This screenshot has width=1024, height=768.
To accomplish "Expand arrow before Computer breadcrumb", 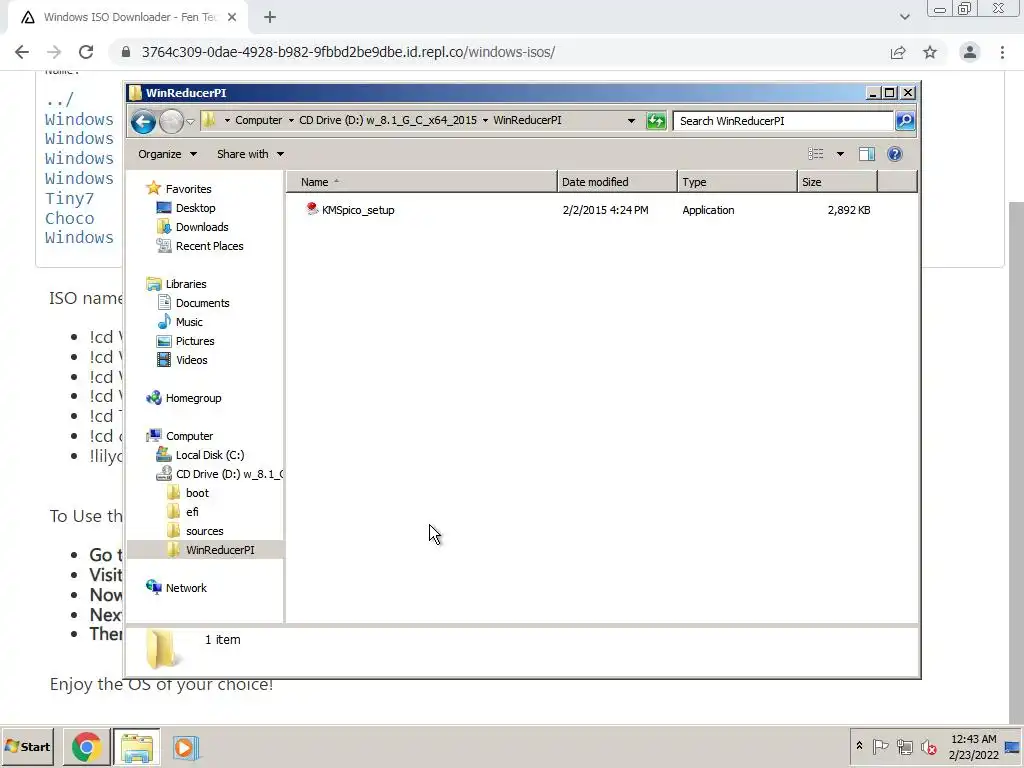I will click(x=227, y=121).
